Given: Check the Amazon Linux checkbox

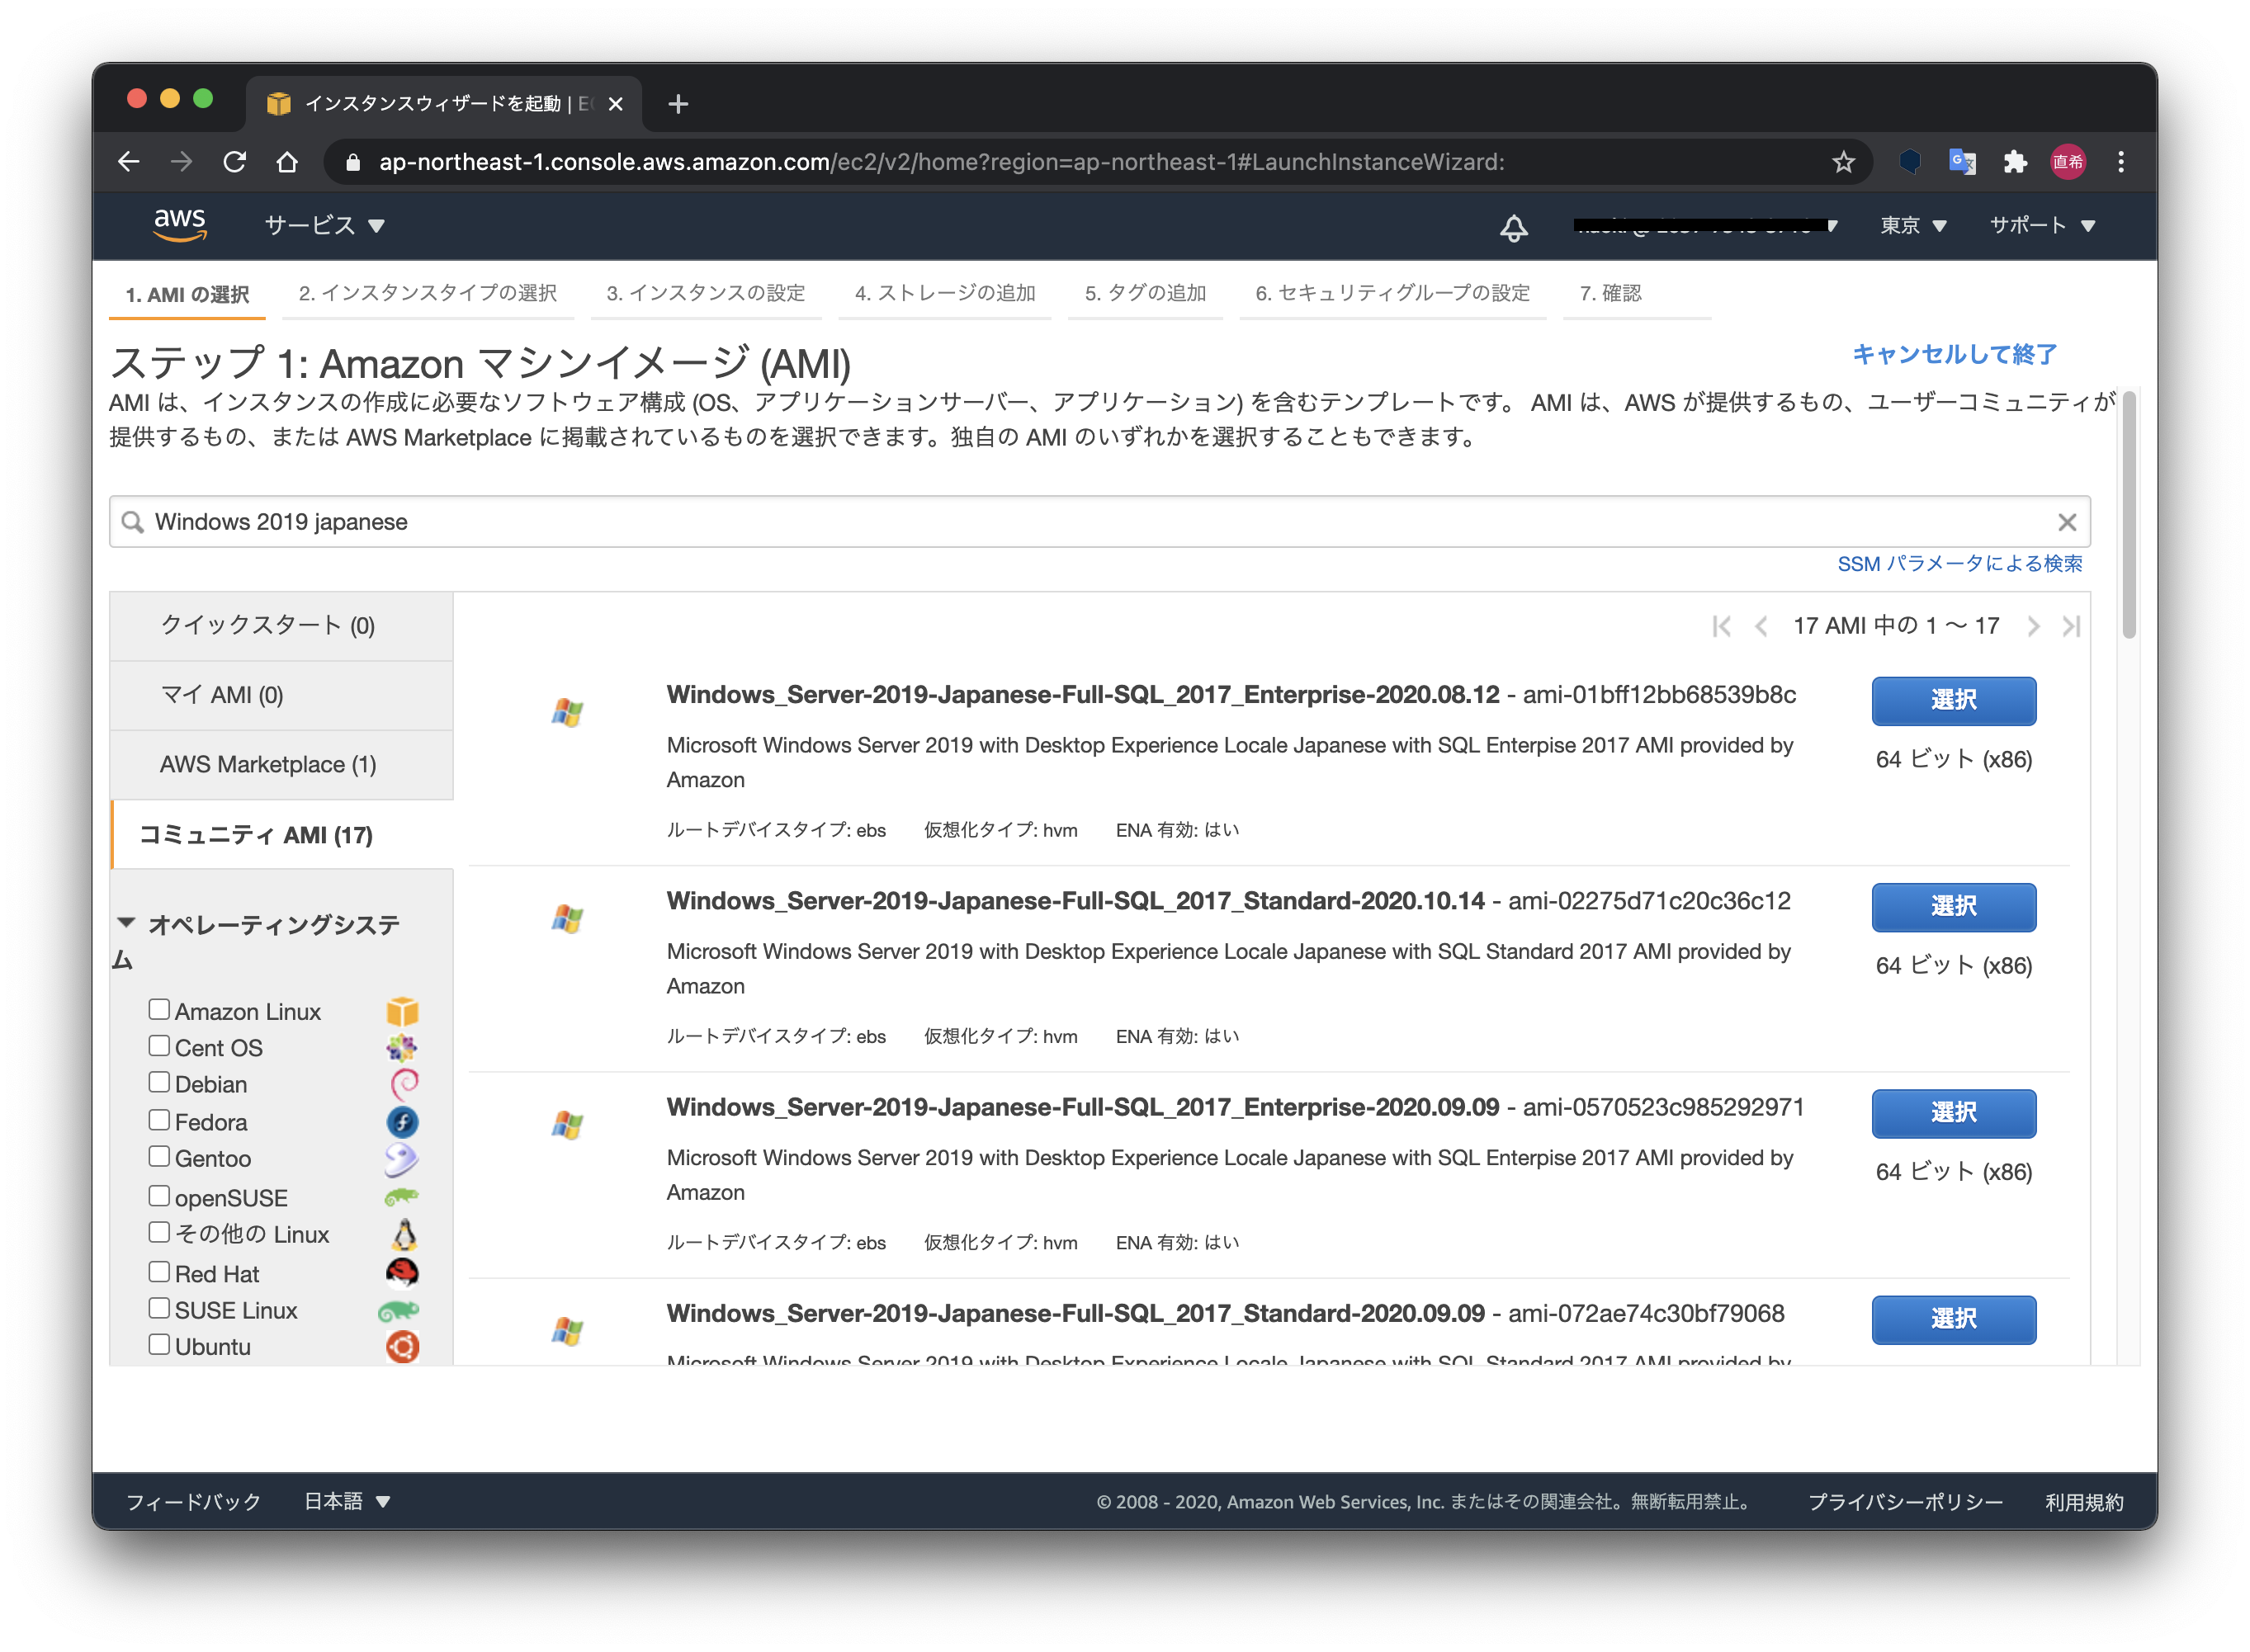Looking at the screenshot, I should (x=160, y=1009).
